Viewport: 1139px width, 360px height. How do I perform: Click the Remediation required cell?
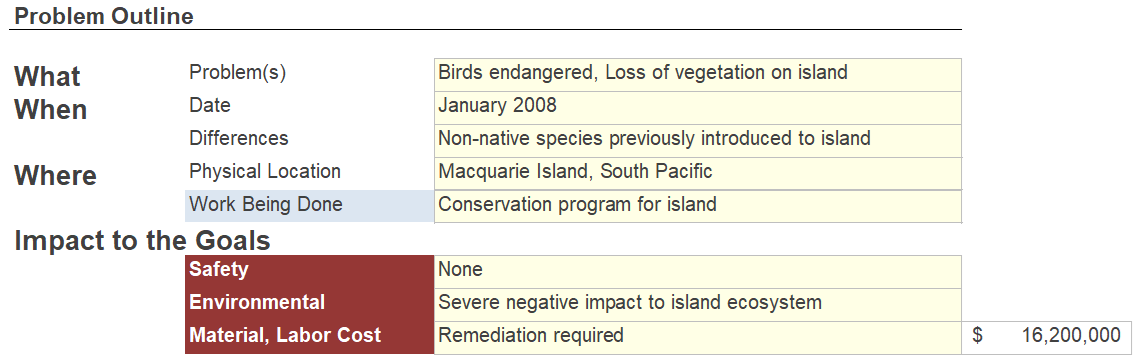697,338
